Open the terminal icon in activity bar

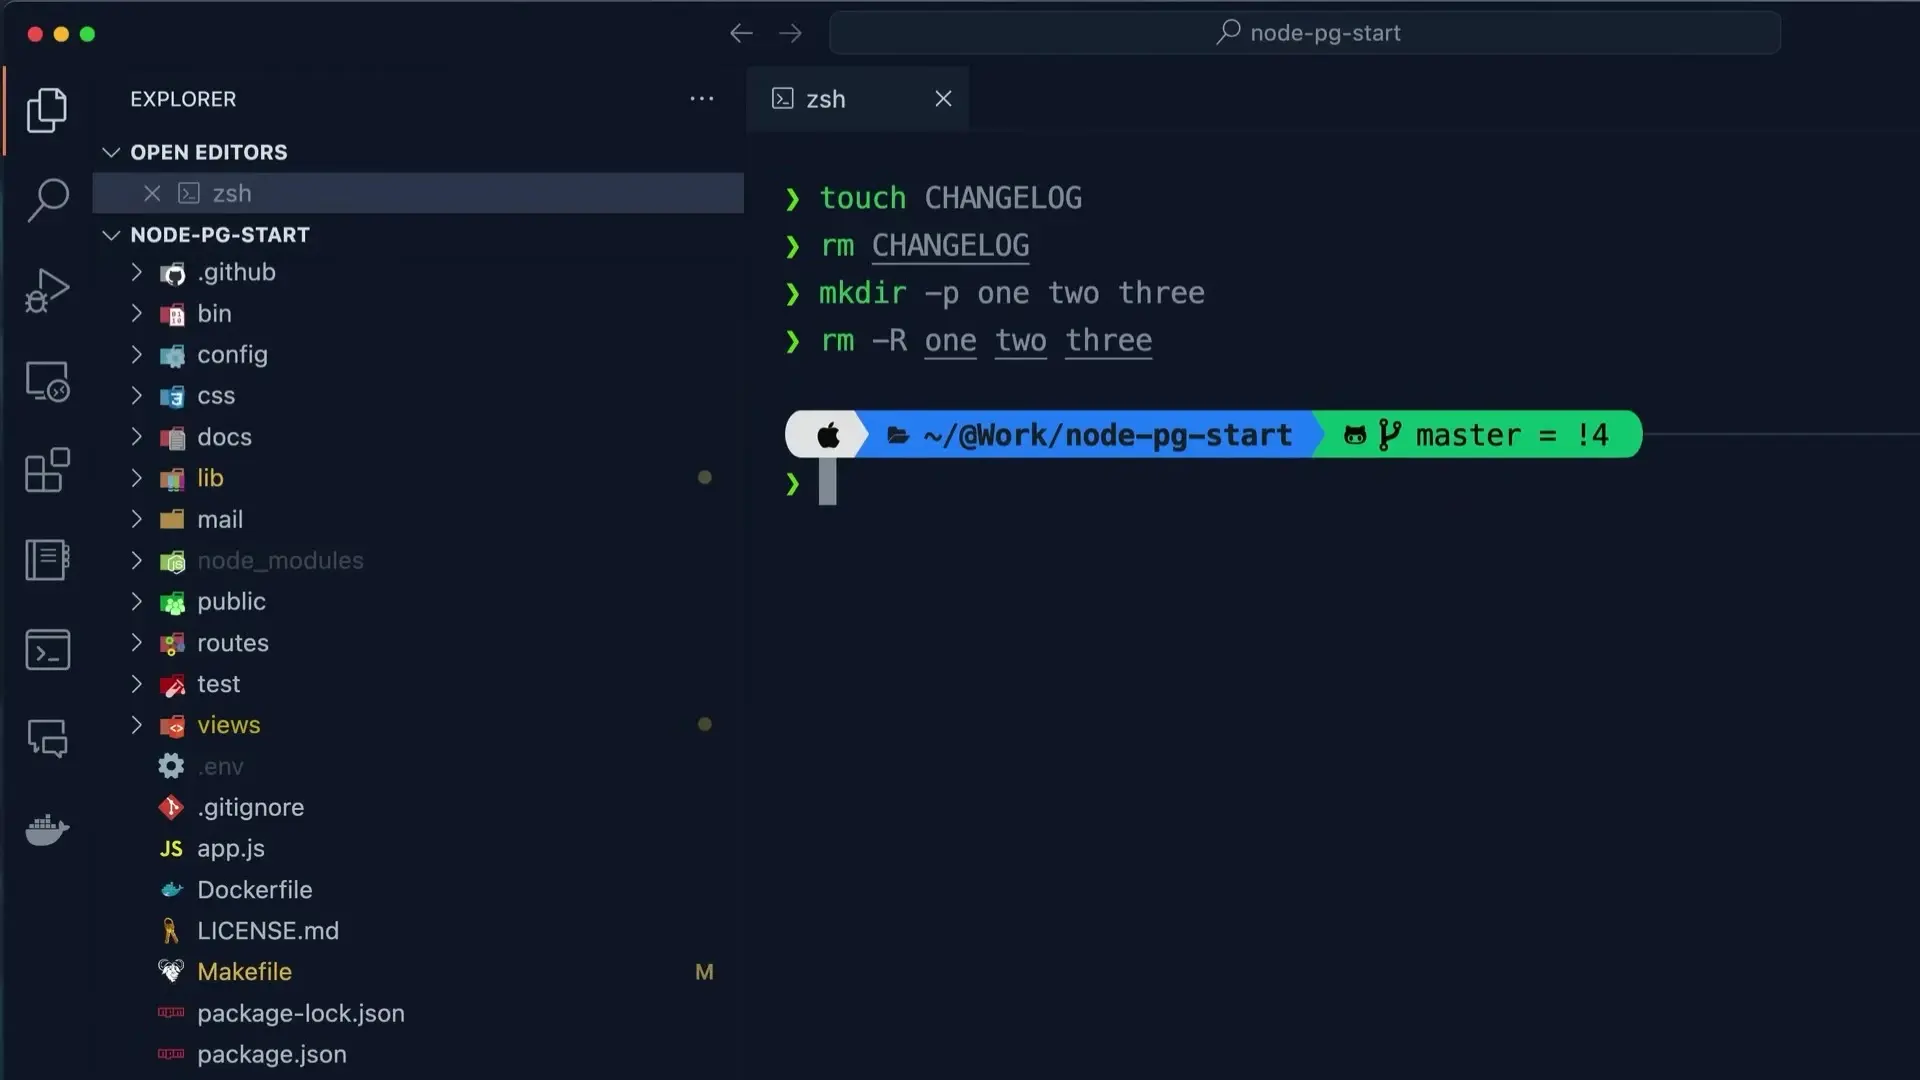(x=47, y=650)
